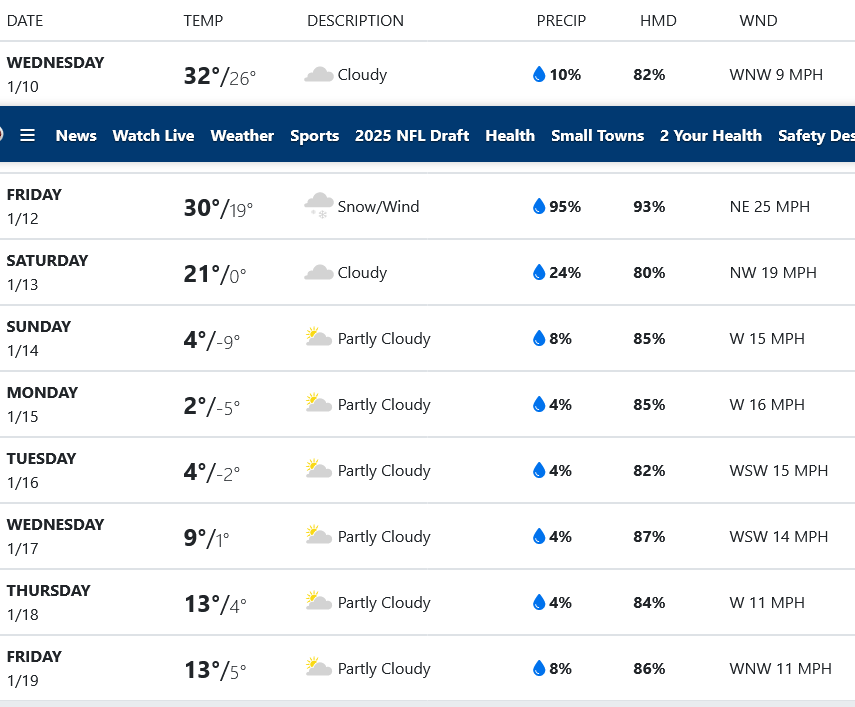Open the Weather nav item
Viewport: 855px width, 707px height.
[242, 135]
